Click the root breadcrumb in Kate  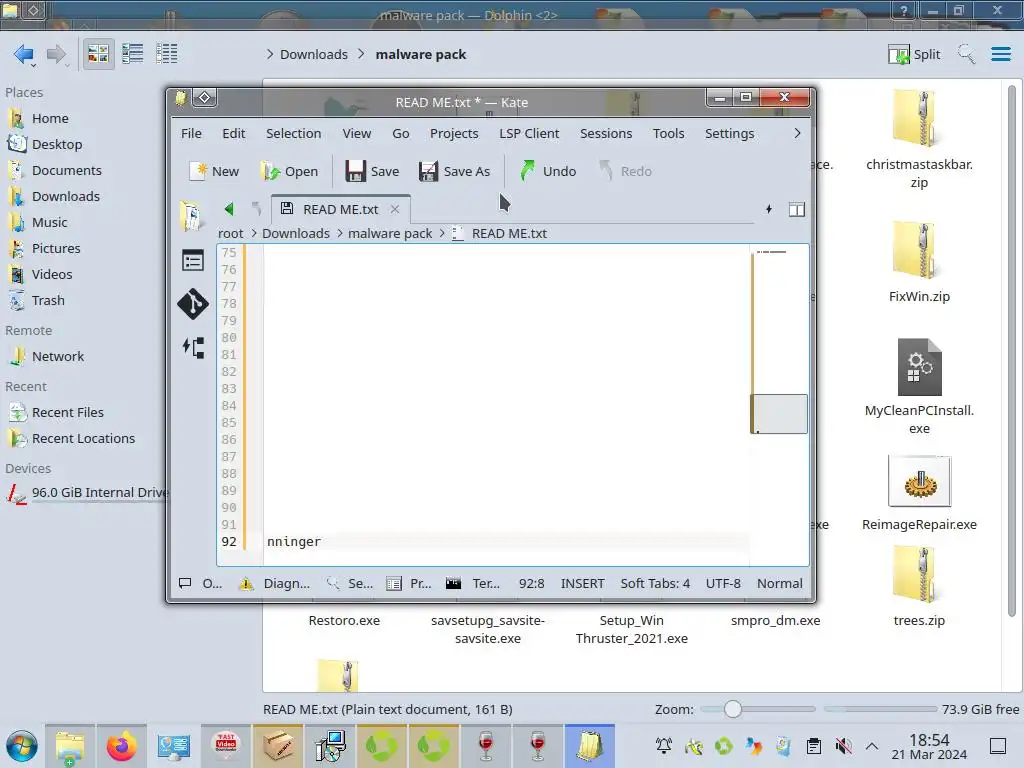[231, 233]
